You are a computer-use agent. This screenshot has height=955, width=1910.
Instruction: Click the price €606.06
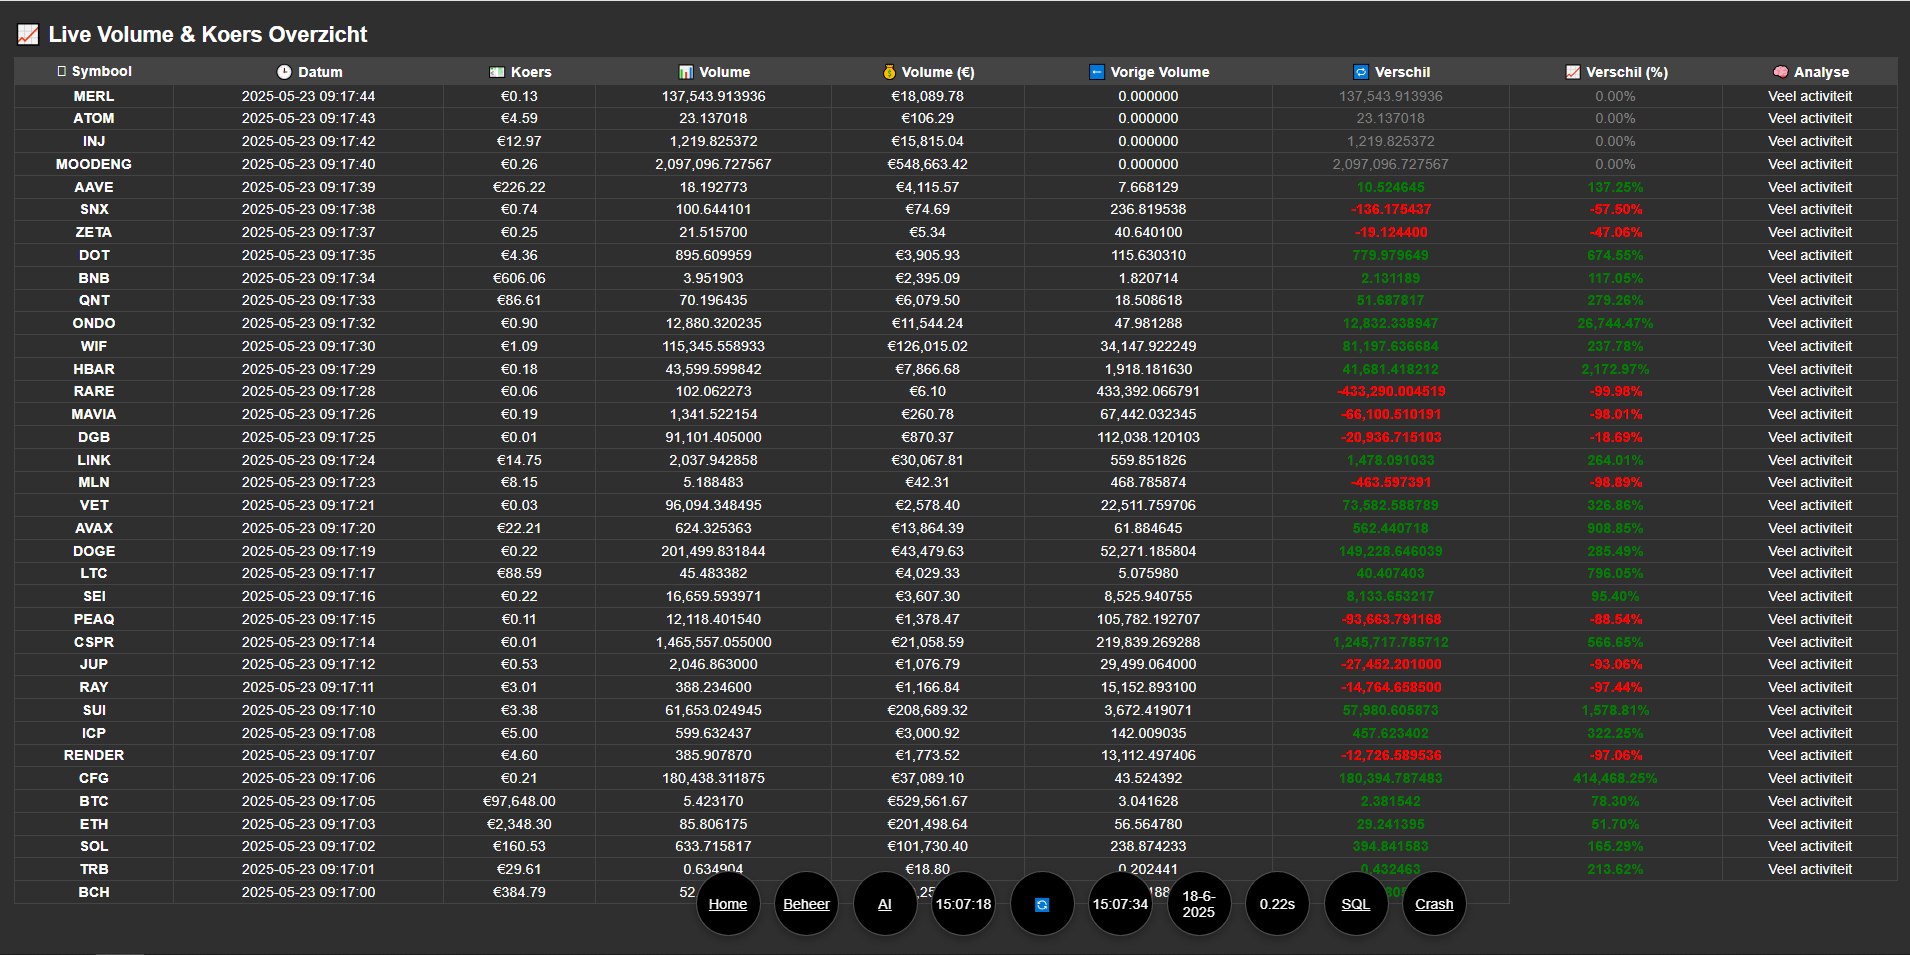tap(519, 278)
